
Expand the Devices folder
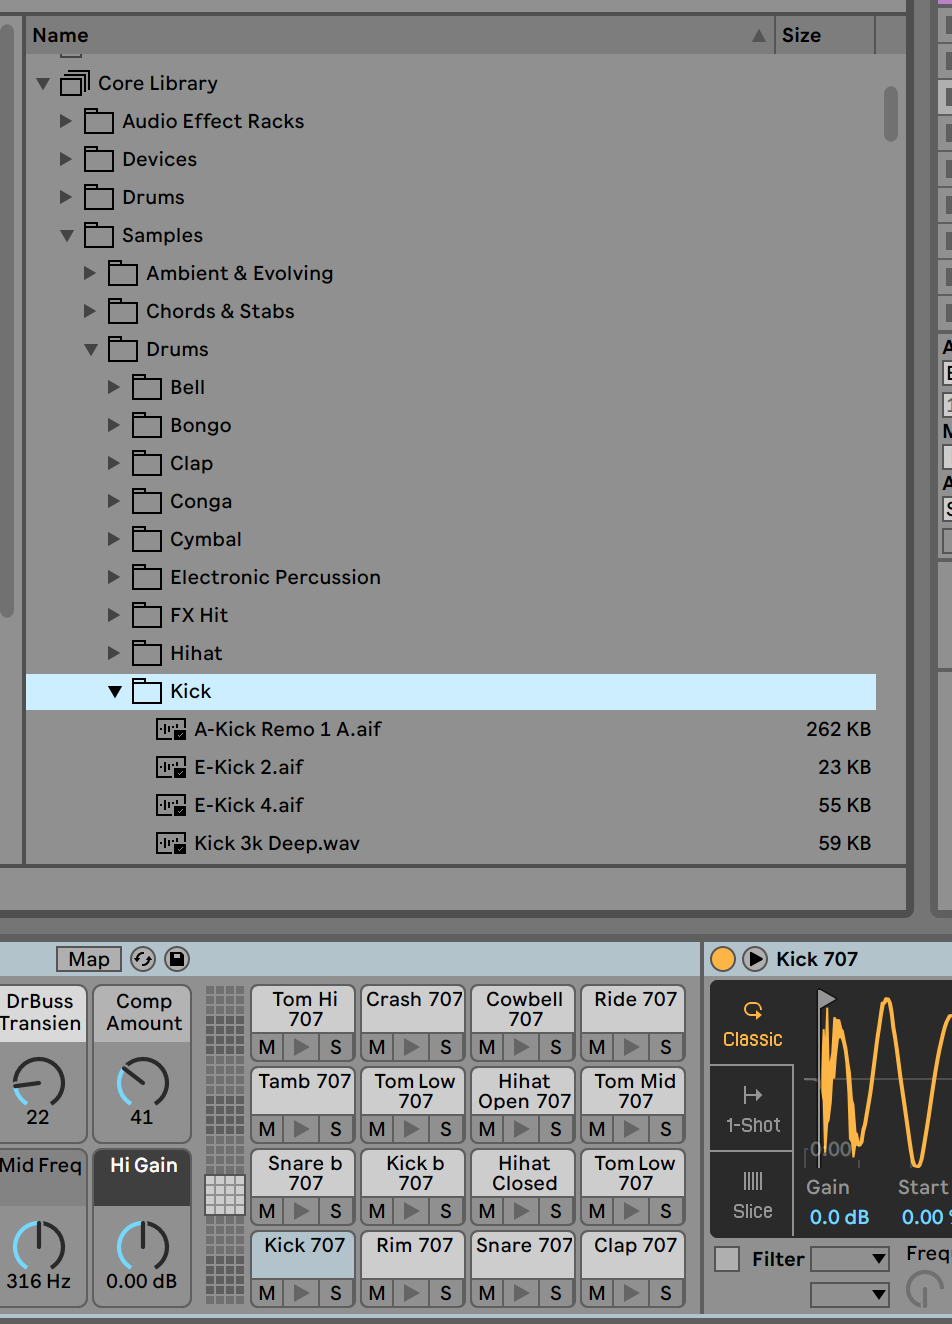click(x=66, y=159)
